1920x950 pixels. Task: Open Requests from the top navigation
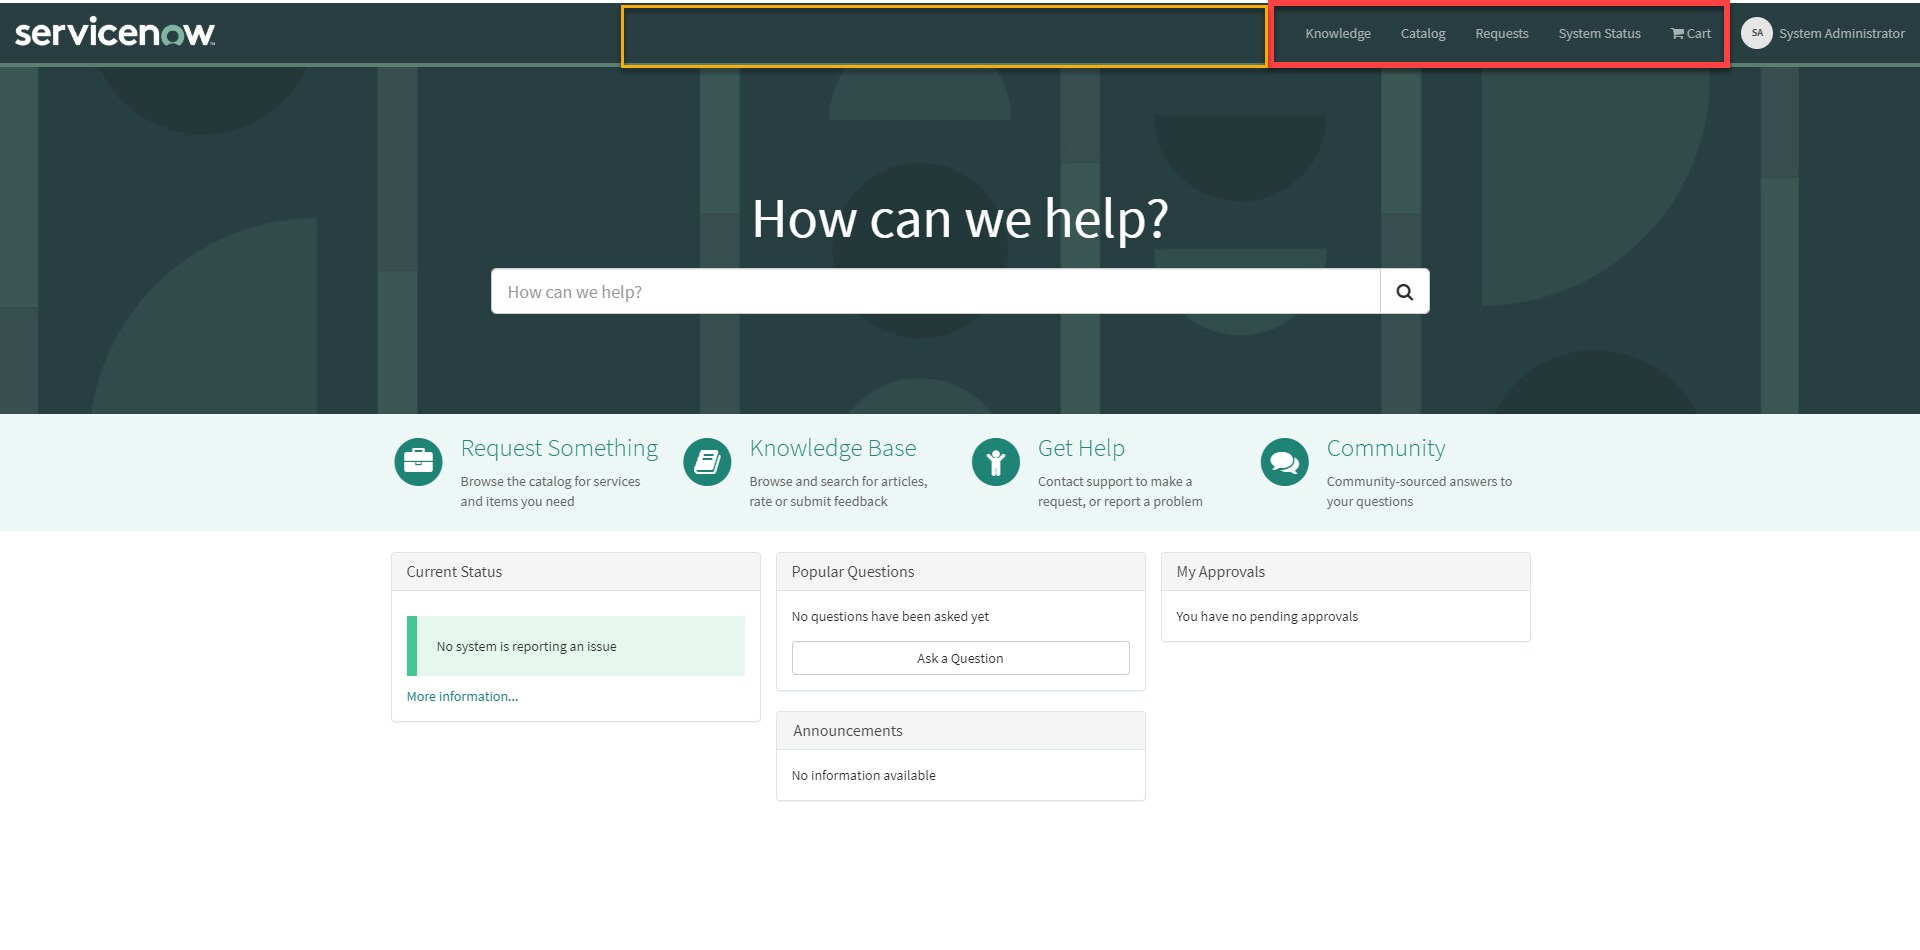click(x=1502, y=34)
